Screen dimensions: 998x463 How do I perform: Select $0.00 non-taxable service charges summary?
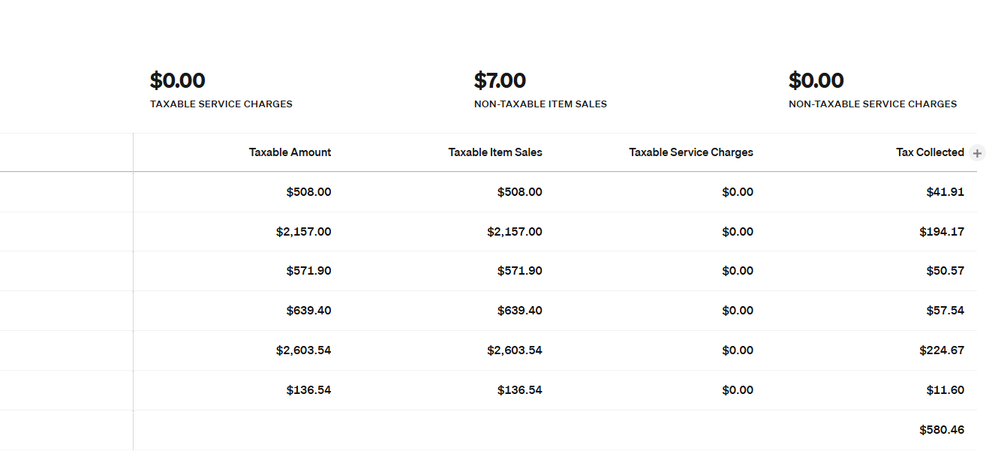point(816,81)
